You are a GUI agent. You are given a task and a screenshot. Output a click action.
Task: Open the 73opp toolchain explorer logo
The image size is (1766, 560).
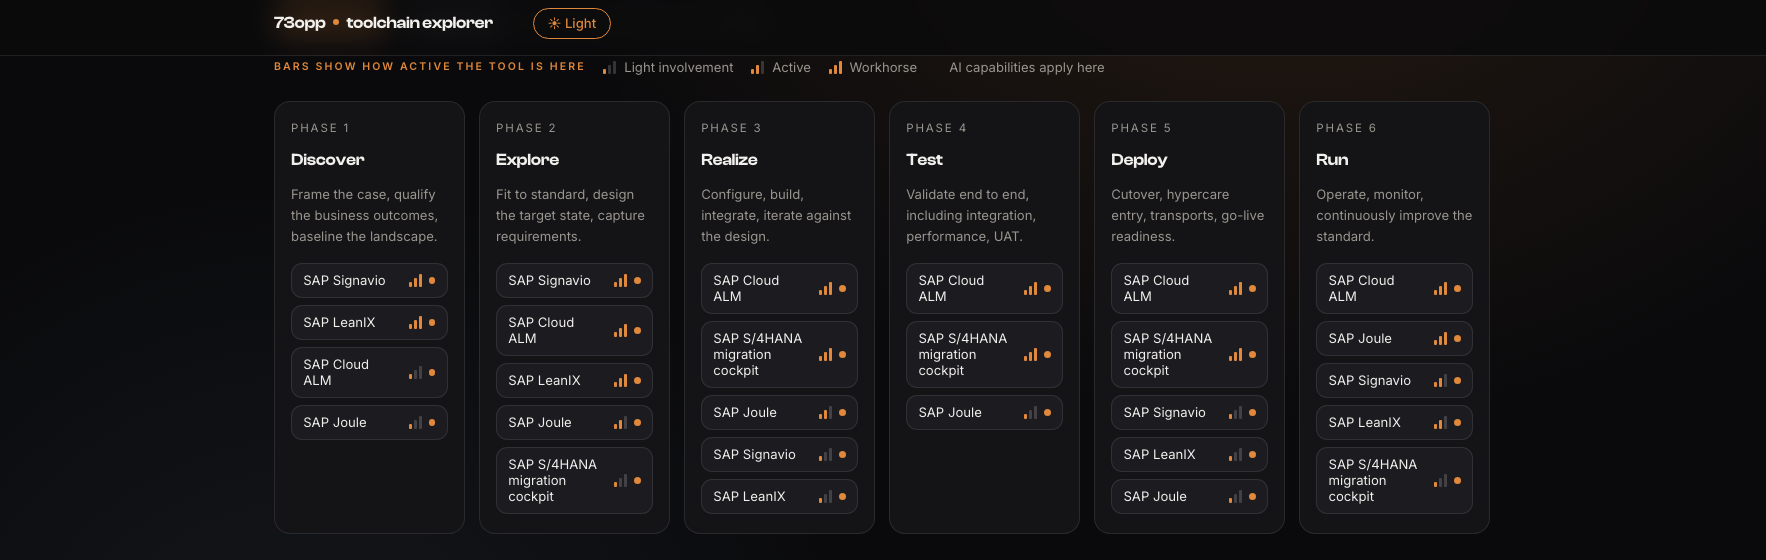[383, 22]
